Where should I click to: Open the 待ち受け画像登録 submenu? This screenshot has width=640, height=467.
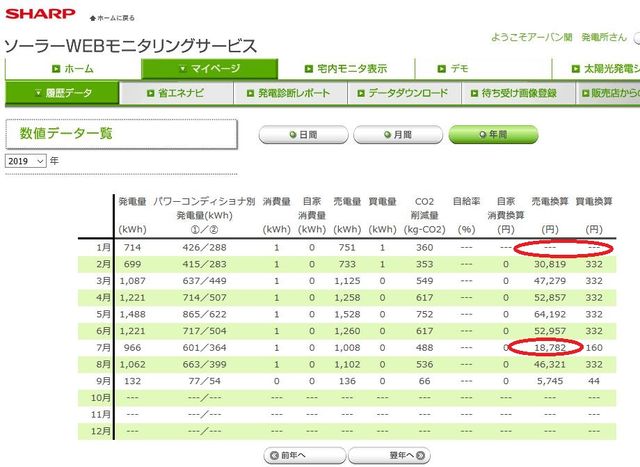(518, 93)
